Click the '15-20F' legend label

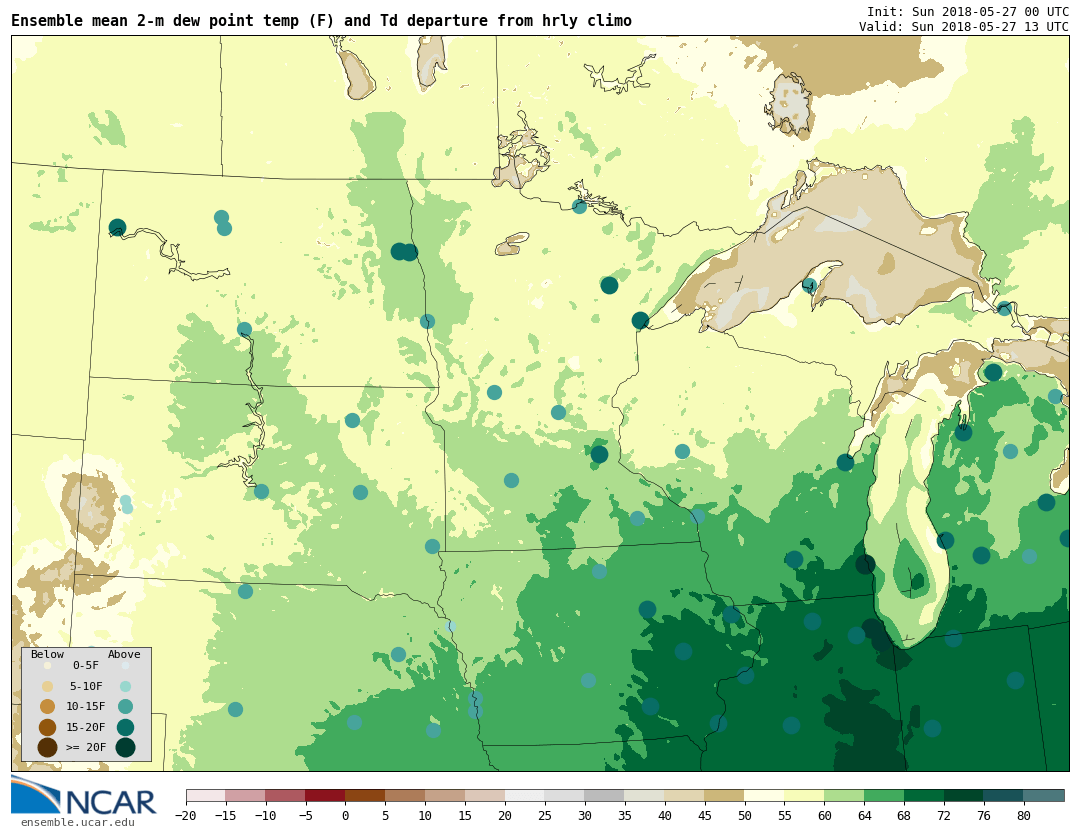(x=86, y=727)
